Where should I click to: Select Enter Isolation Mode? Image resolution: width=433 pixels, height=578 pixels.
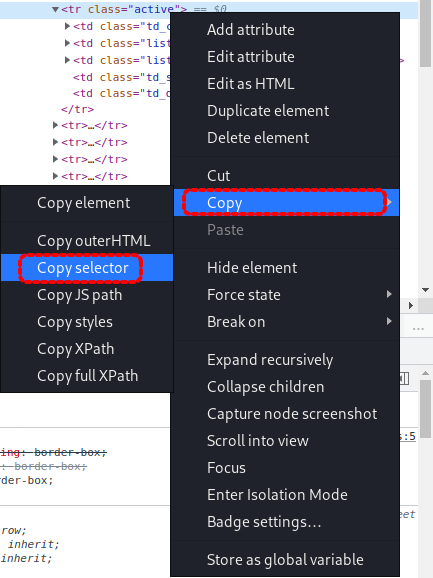(x=286, y=495)
